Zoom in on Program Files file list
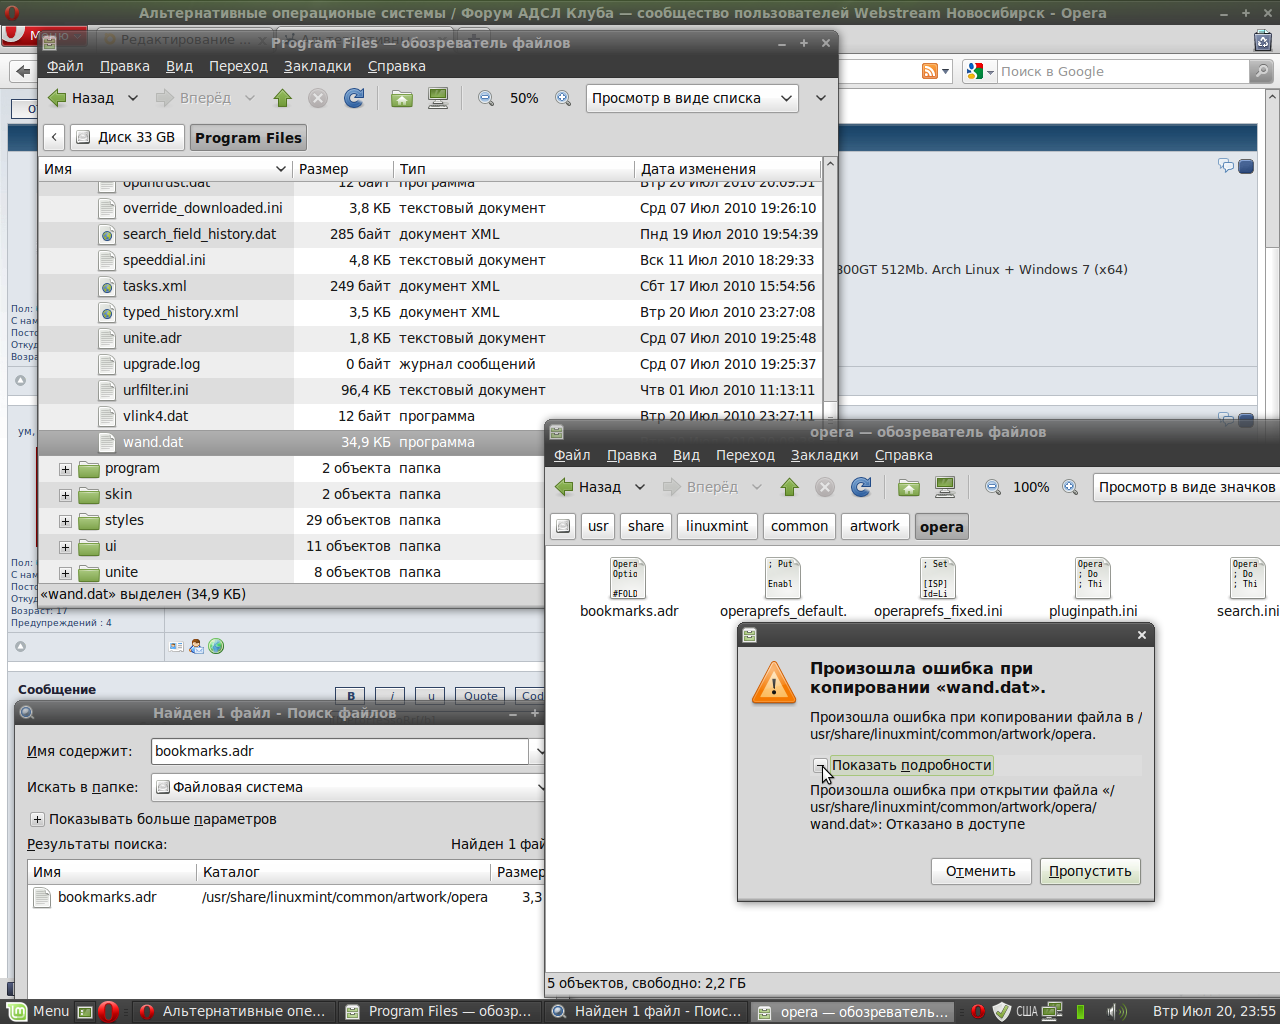 point(563,98)
